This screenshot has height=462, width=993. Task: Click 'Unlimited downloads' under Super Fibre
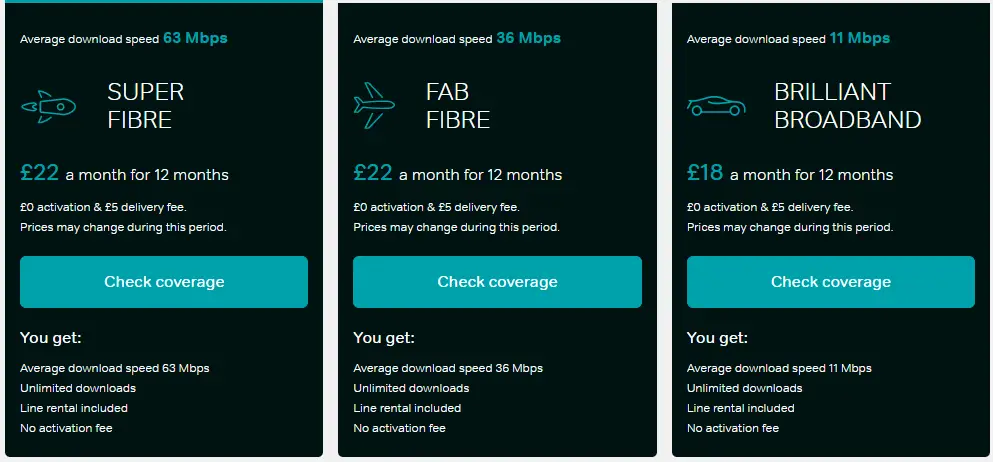[78, 388]
